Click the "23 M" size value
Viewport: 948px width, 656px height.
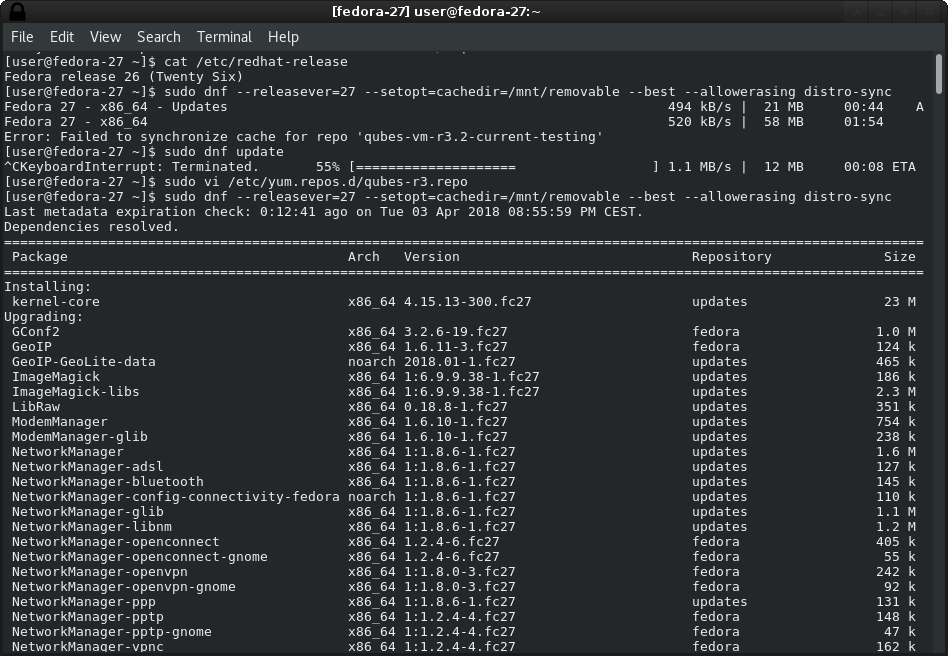tap(900, 302)
